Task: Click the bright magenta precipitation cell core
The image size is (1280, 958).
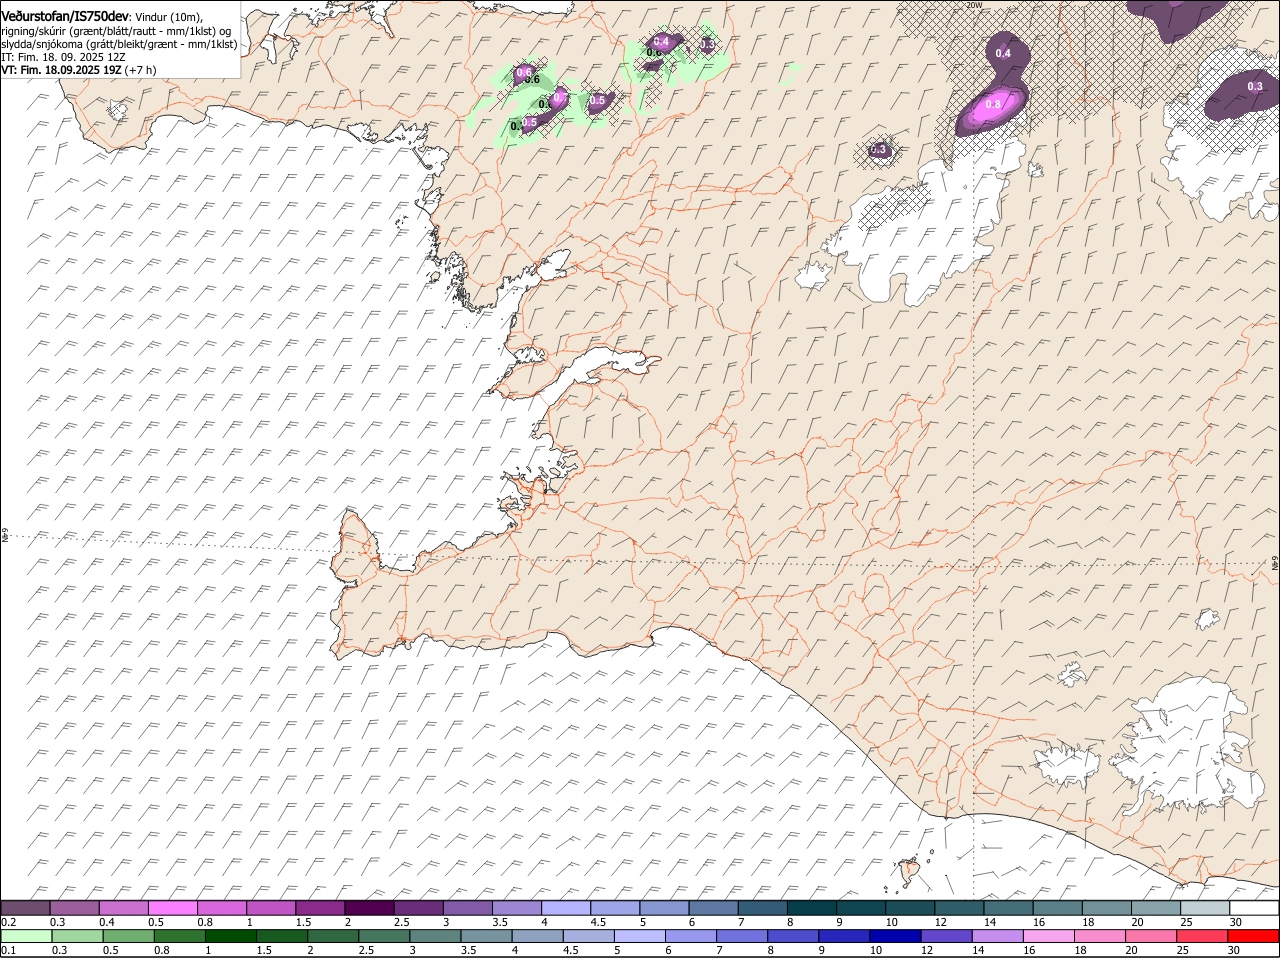Action: [995, 108]
